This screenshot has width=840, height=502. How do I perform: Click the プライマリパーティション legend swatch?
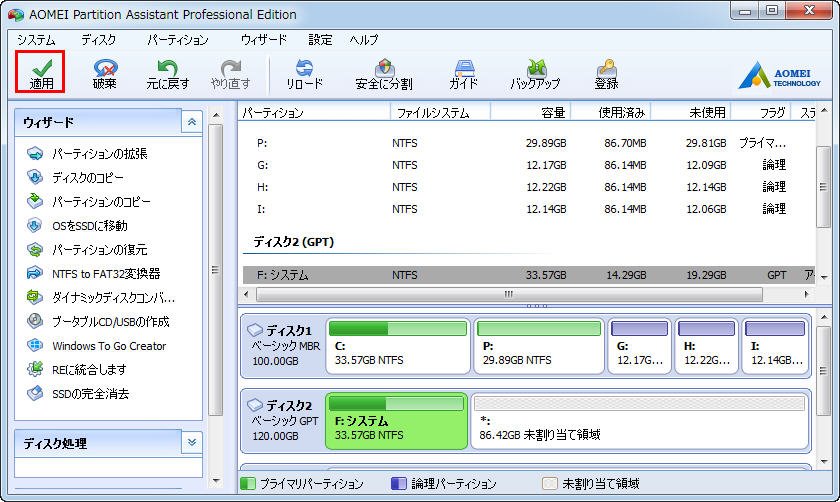pos(248,483)
